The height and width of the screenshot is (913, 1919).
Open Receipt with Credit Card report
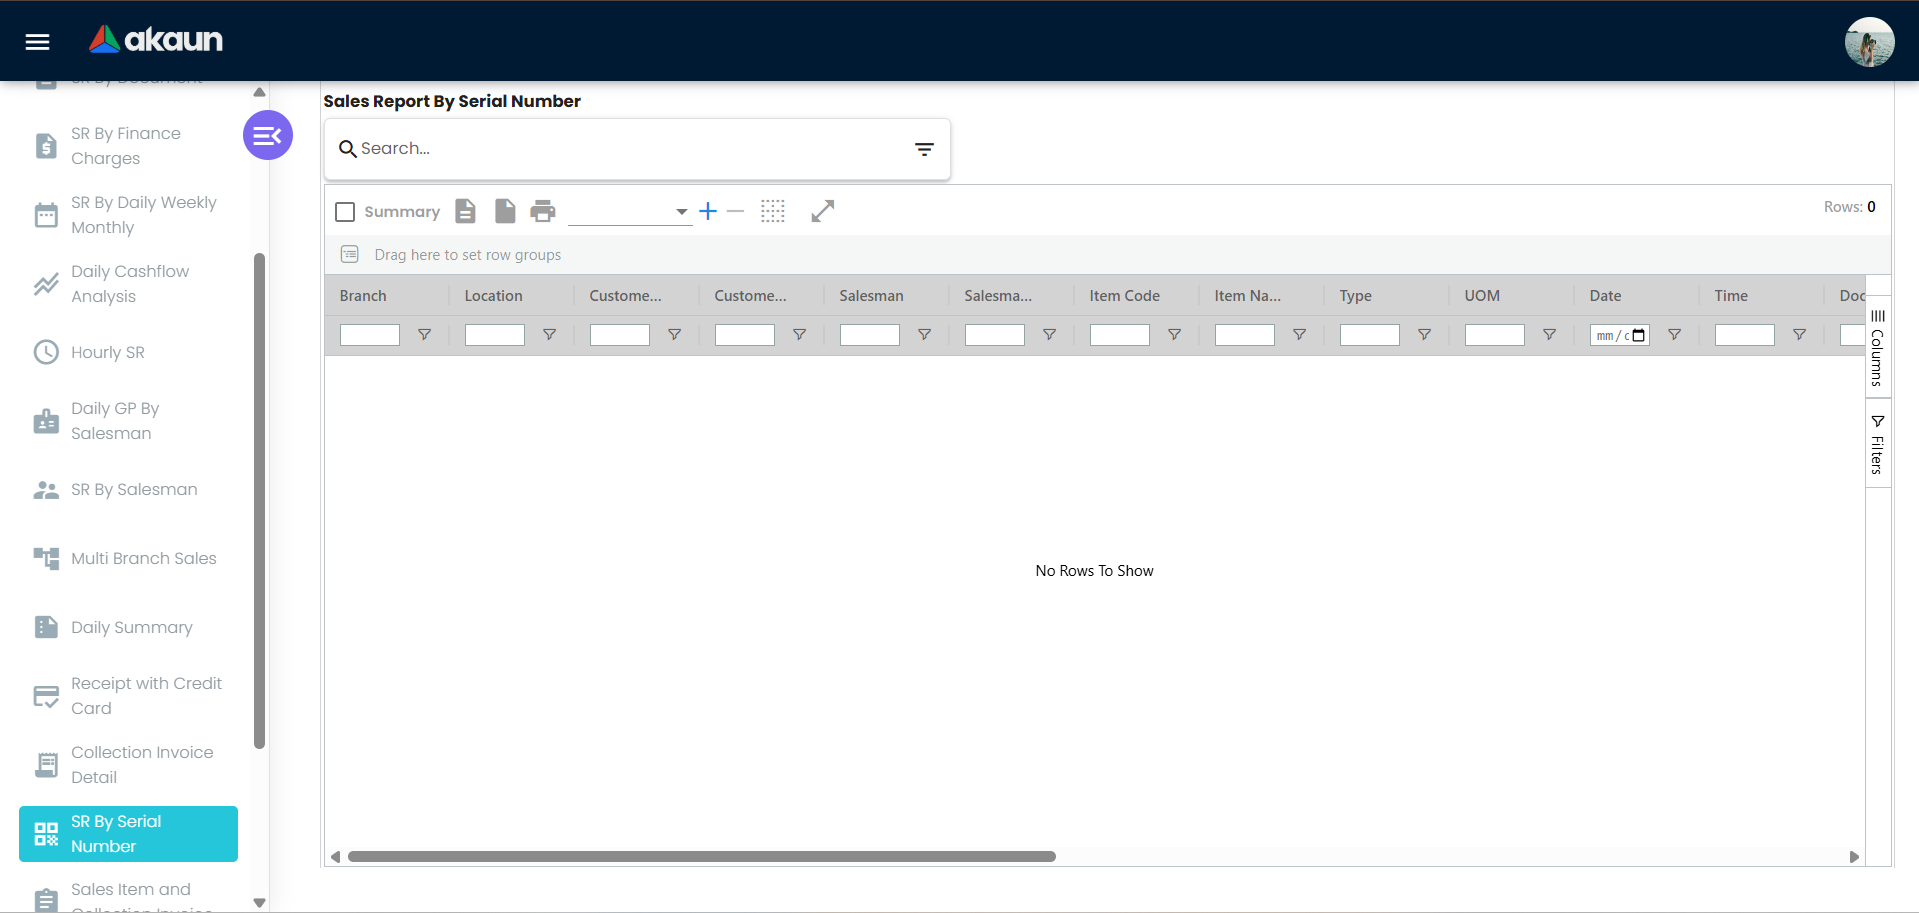click(x=128, y=696)
